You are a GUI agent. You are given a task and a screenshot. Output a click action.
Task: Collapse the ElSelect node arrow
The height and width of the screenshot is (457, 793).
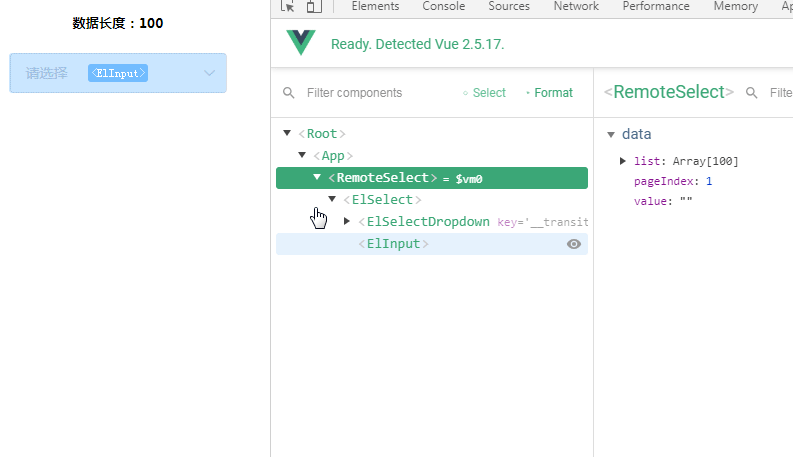[332, 199]
